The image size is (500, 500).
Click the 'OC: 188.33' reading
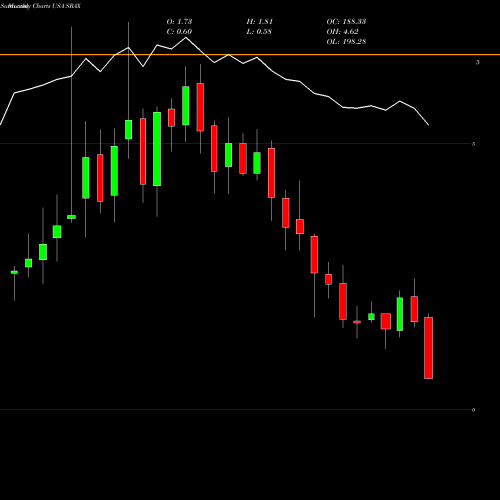coord(346,22)
